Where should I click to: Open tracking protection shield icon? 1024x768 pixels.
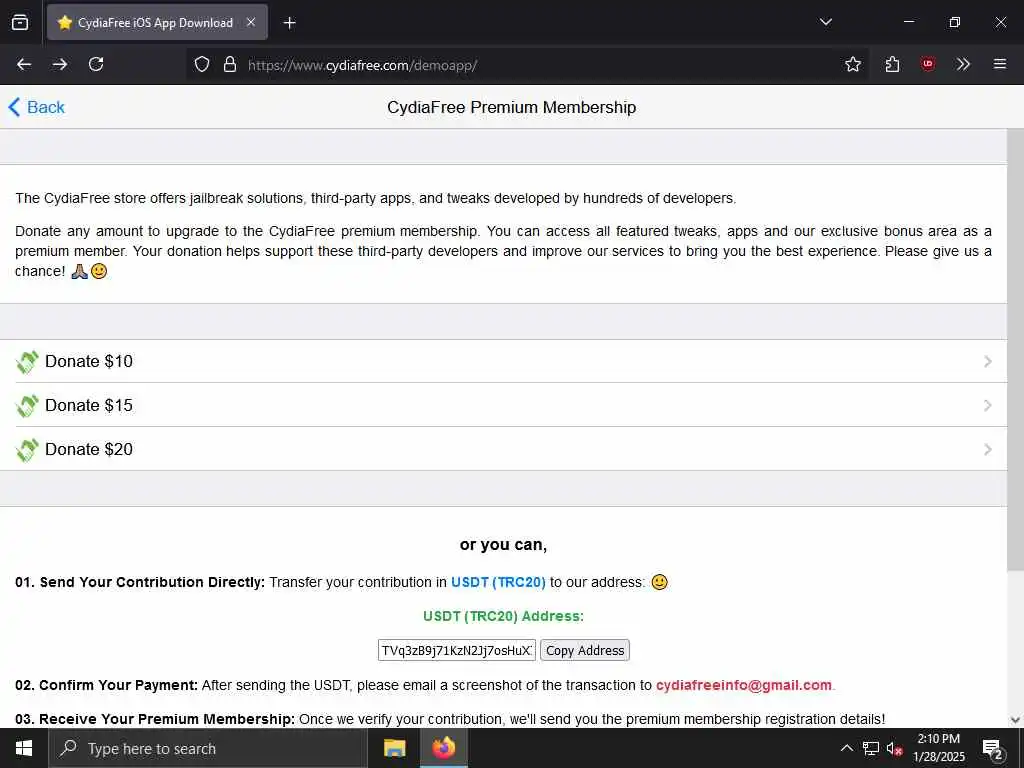click(202, 64)
